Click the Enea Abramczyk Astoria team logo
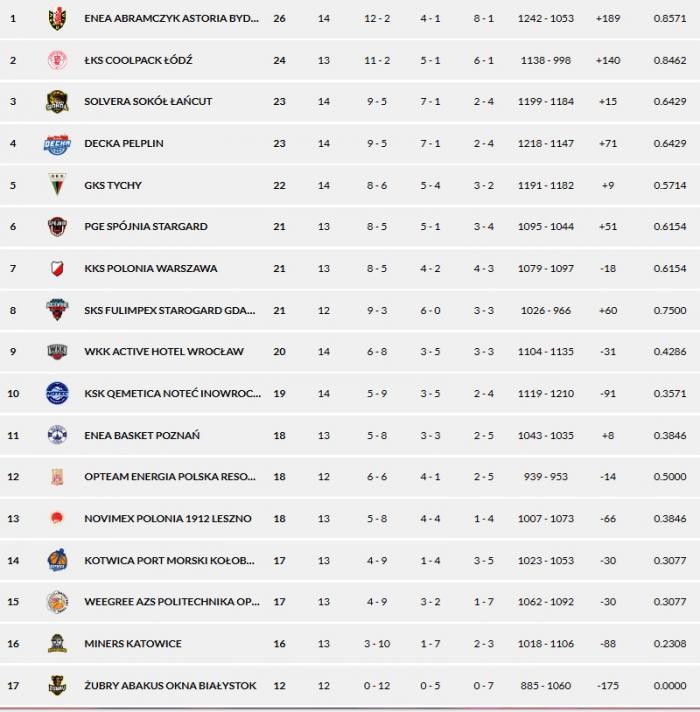Screen dimensions: 700x712 click(57, 18)
